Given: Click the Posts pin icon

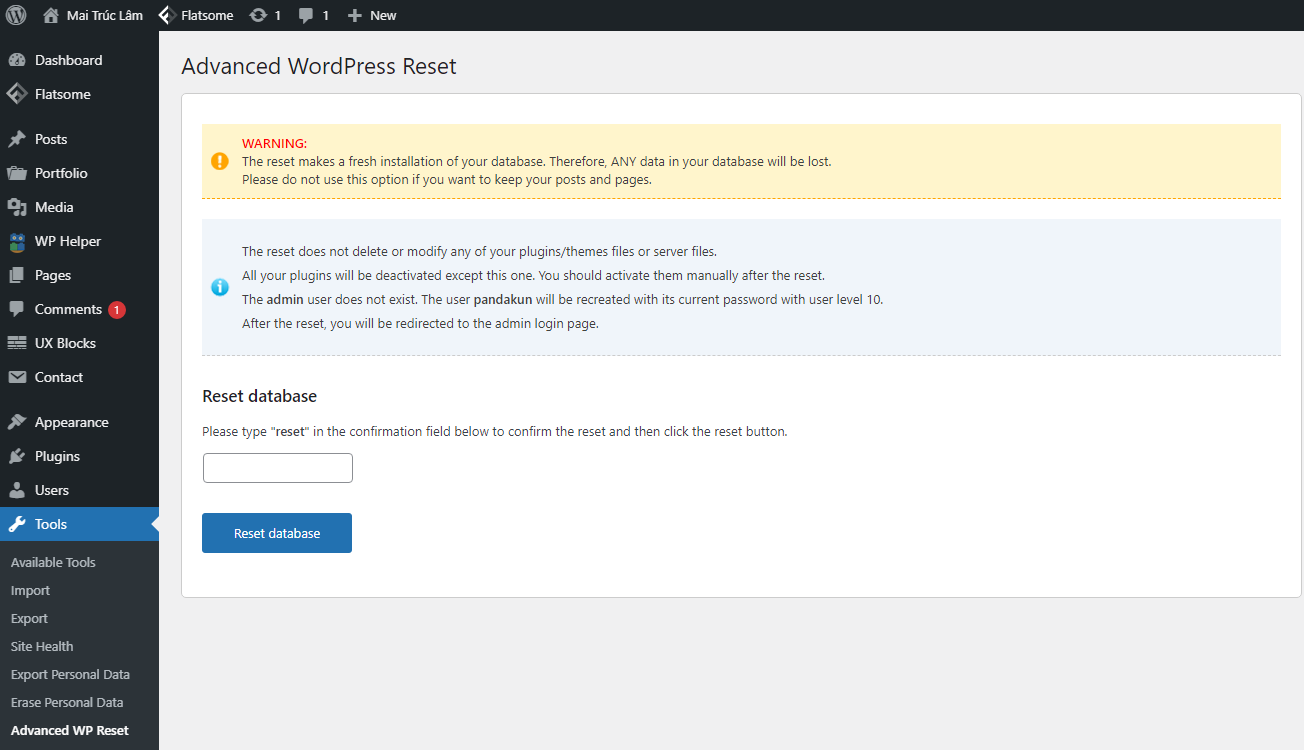Looking at the screenshot, I should click(x=17, y=139).
